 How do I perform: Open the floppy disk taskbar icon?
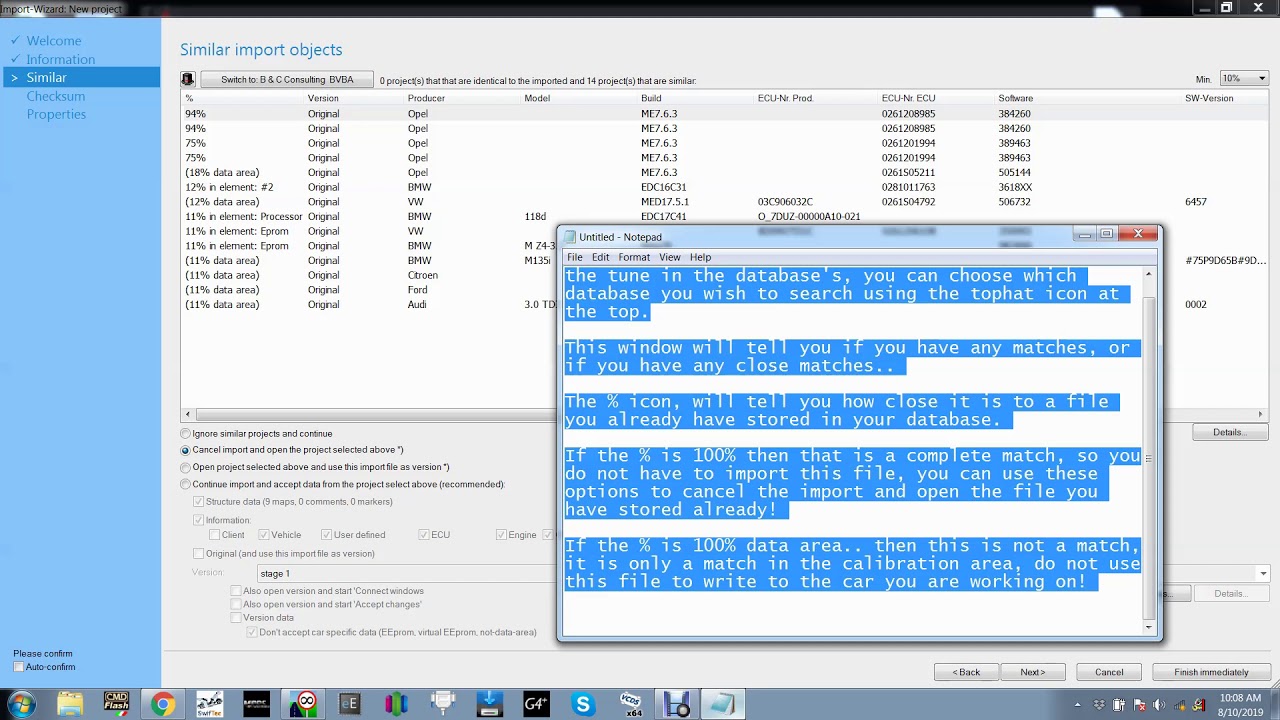677,704
